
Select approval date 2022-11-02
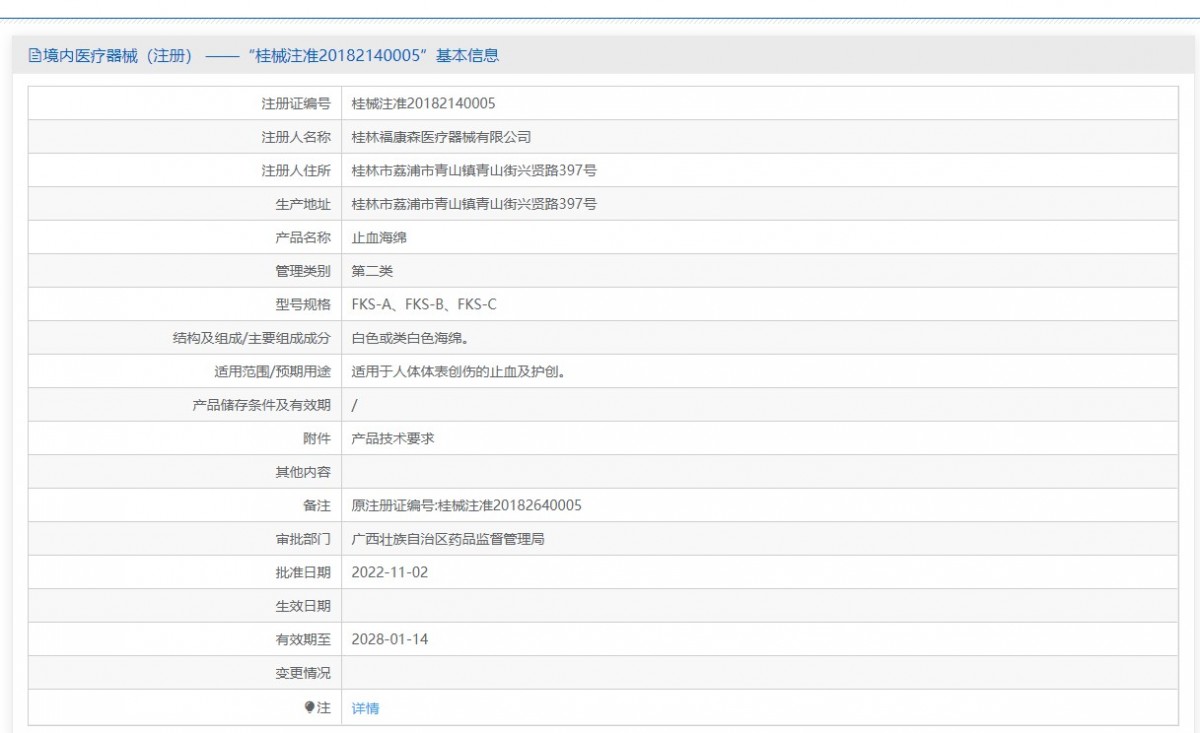[x=391, y=573]
